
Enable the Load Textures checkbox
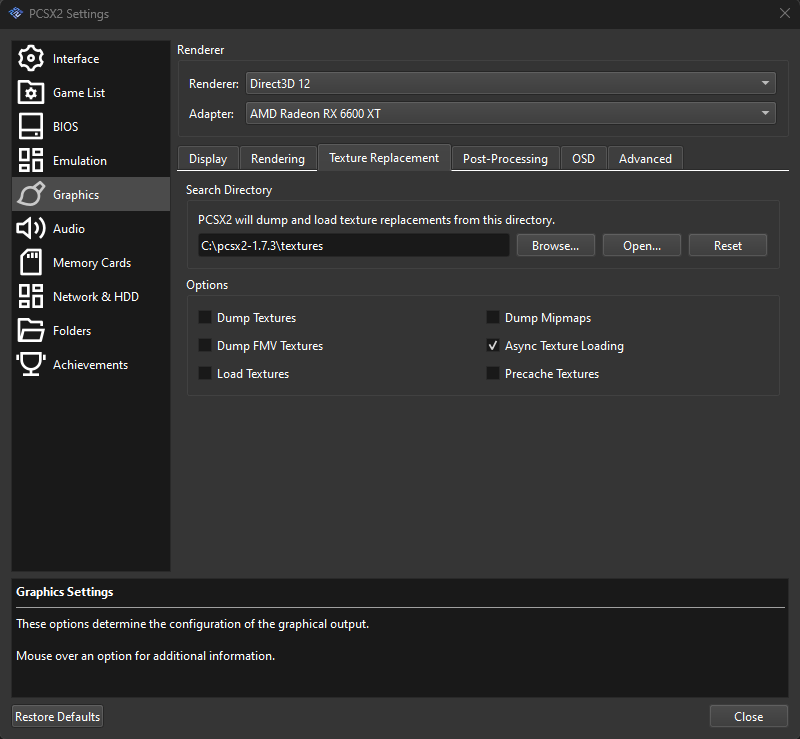point(205,374)
